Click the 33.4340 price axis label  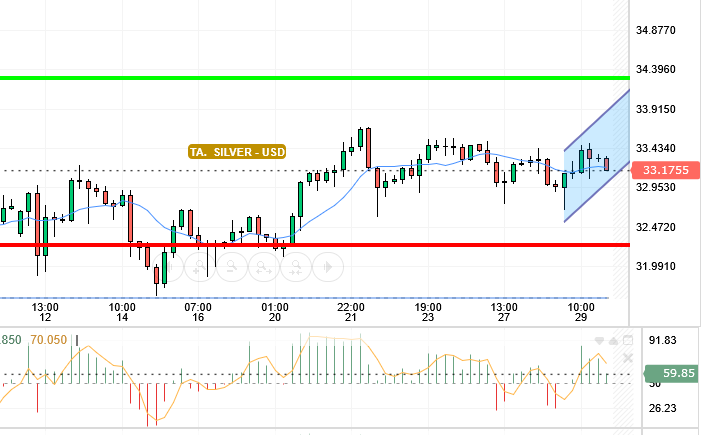[x=655, y=148]
